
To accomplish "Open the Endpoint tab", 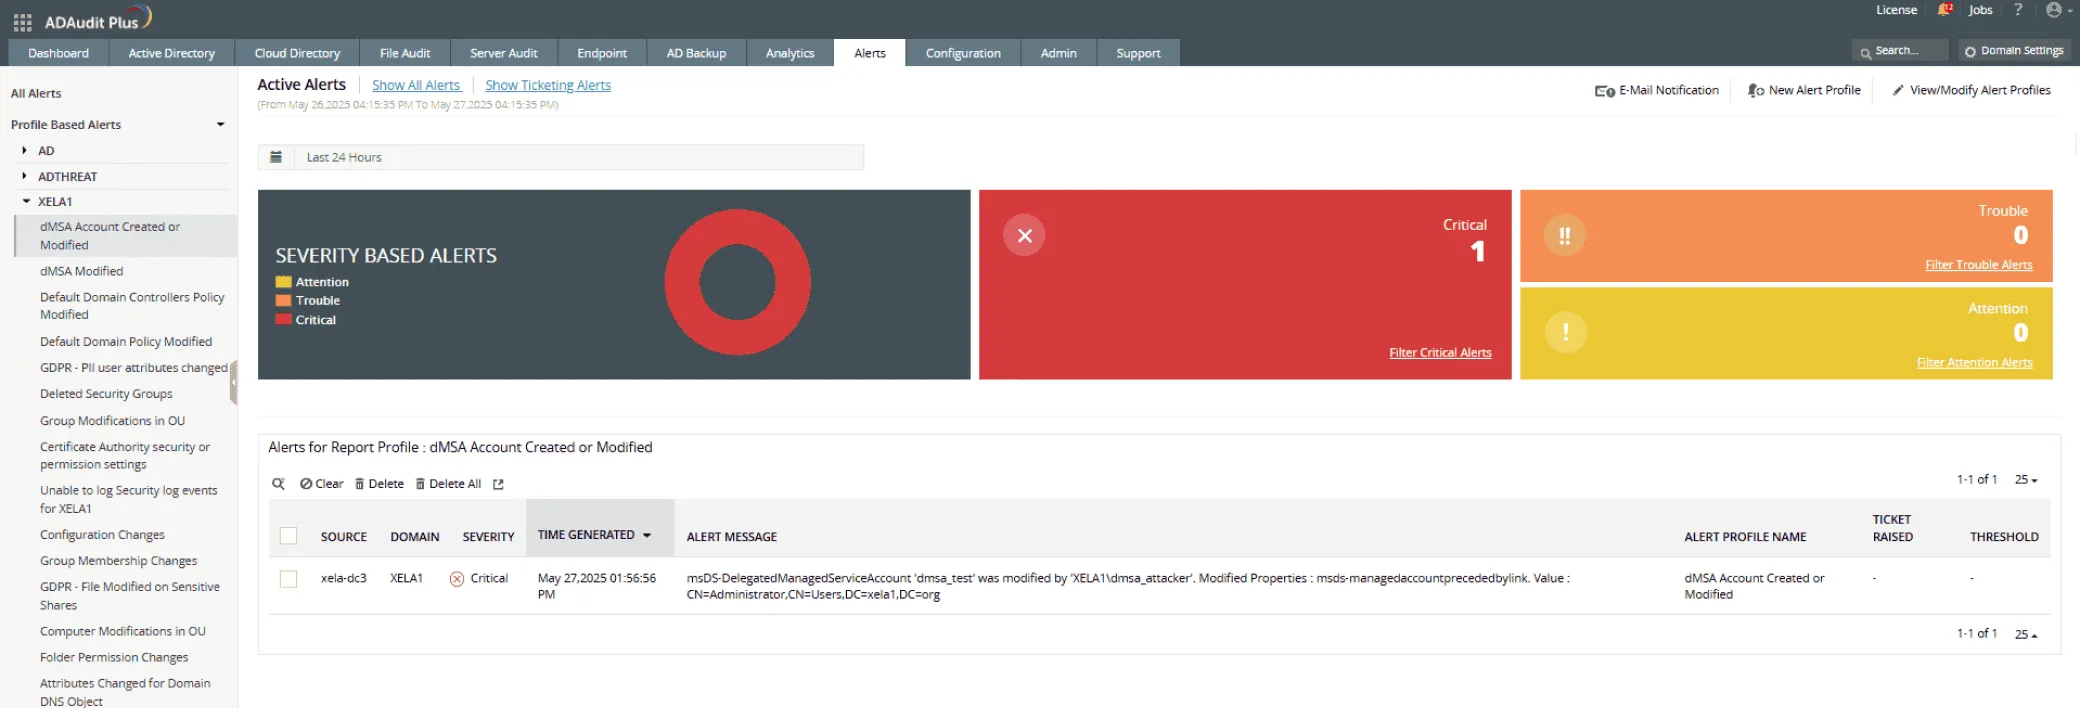I will coord(602,53).
